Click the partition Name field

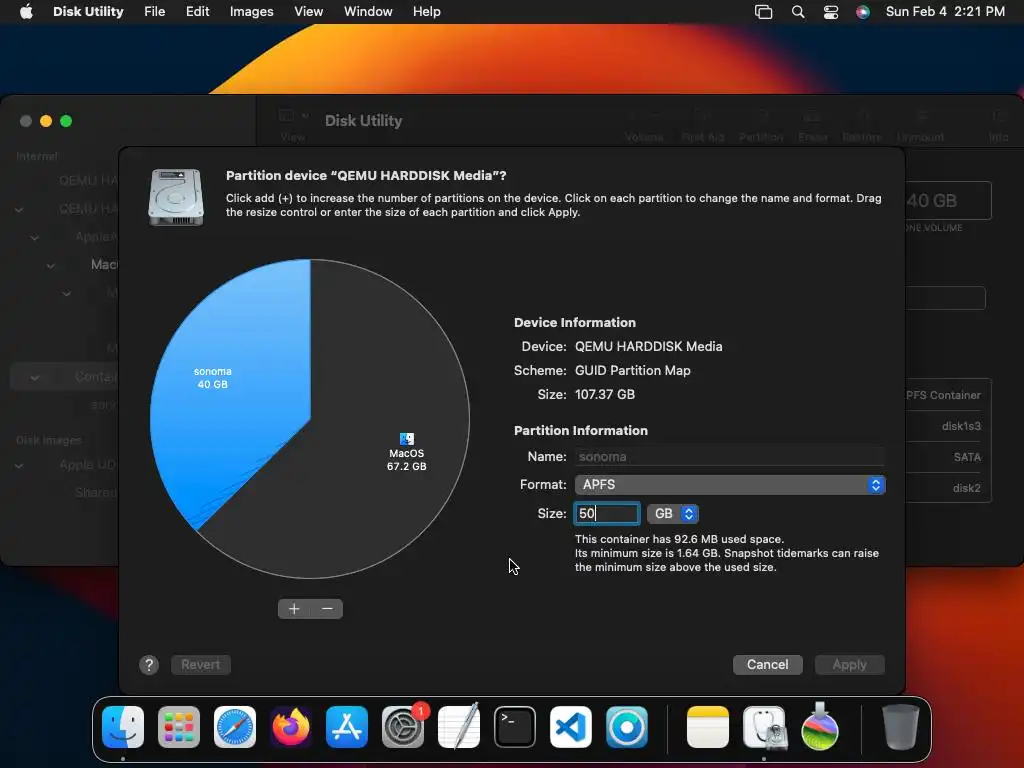(729, 456)
